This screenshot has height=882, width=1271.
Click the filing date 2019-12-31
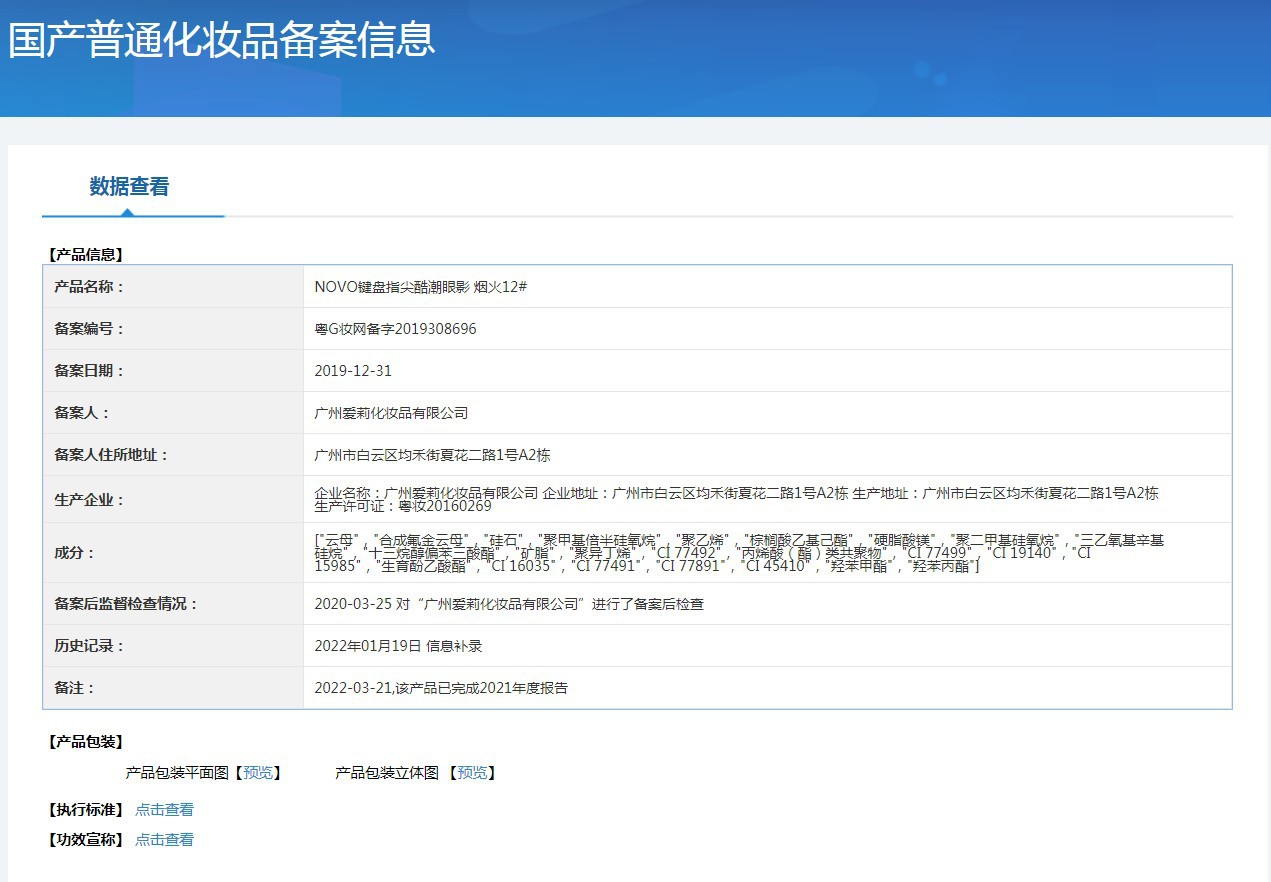(353, 371)
